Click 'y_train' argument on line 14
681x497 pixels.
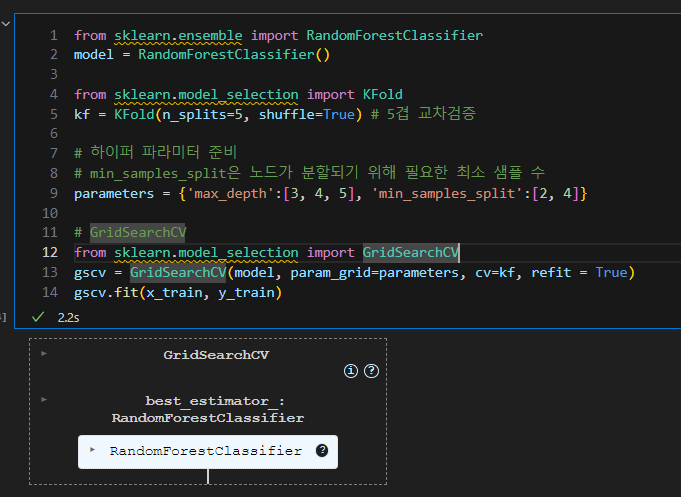click(246, 293)
